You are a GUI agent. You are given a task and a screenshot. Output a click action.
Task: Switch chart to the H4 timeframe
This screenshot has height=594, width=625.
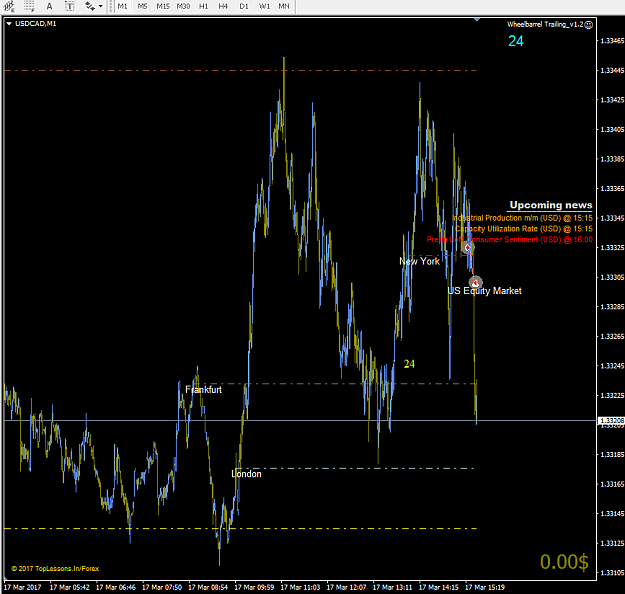[x=223, y=6]
